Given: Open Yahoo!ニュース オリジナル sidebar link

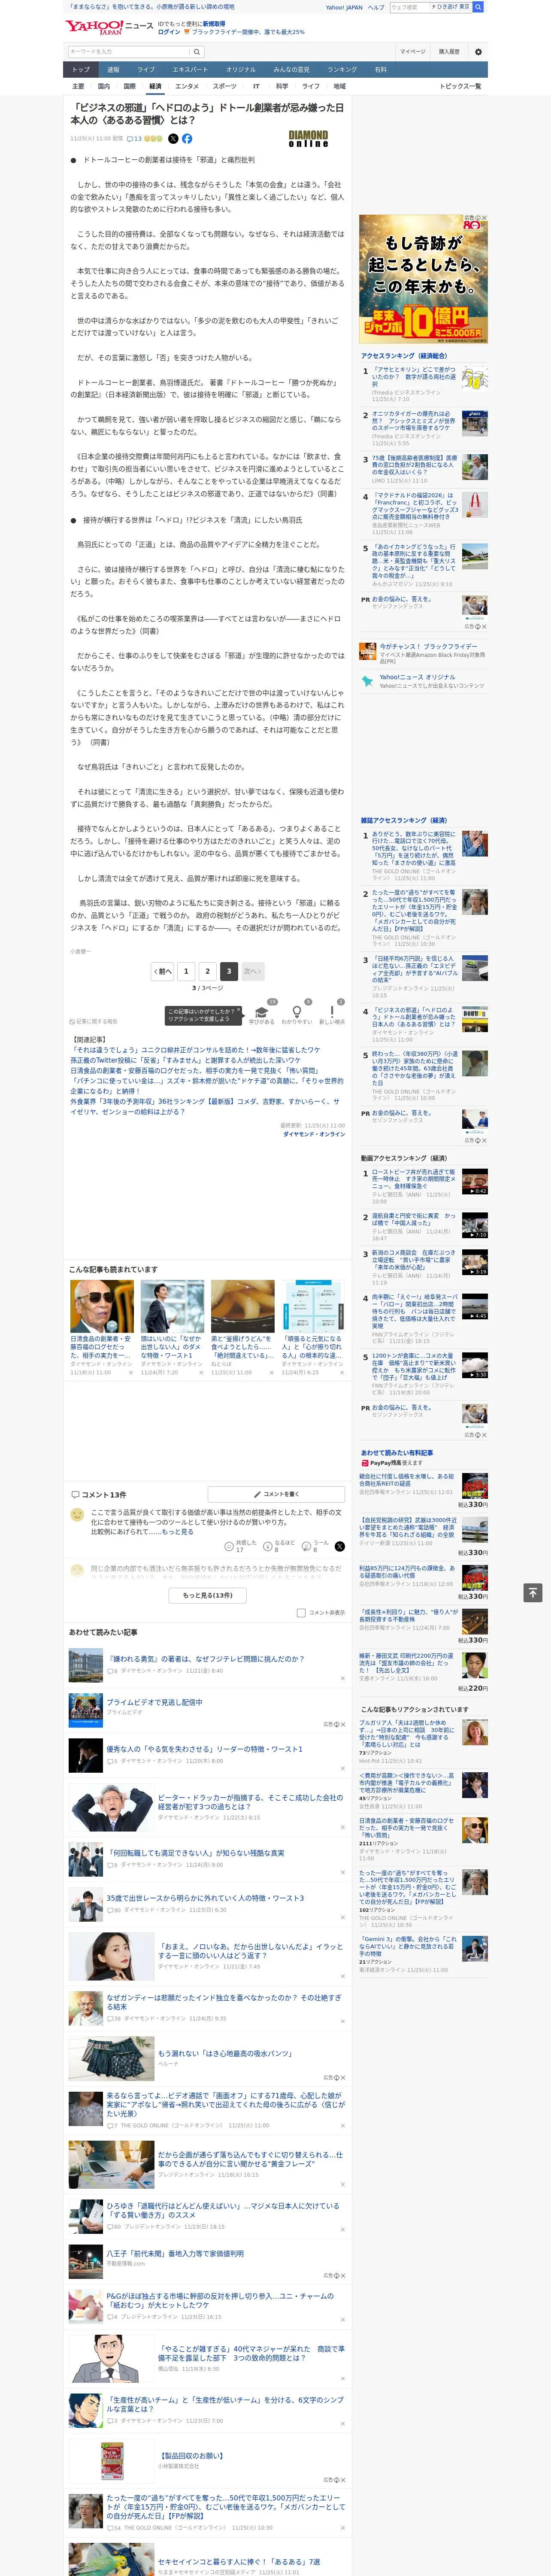Looking at the screenshot, I should (417, 677).
